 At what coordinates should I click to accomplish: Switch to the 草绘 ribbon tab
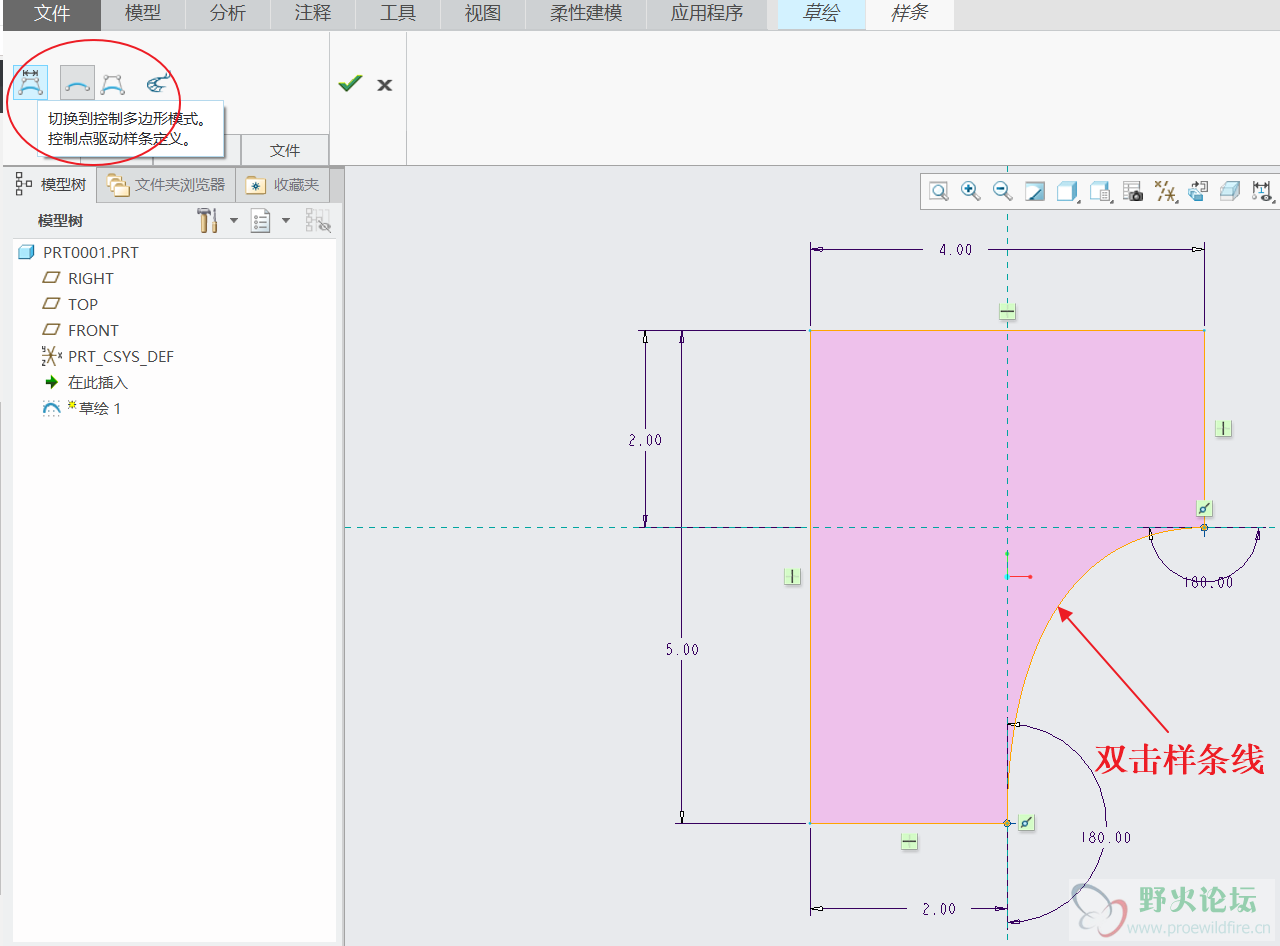pyautogui.click(x=821, y=14)
